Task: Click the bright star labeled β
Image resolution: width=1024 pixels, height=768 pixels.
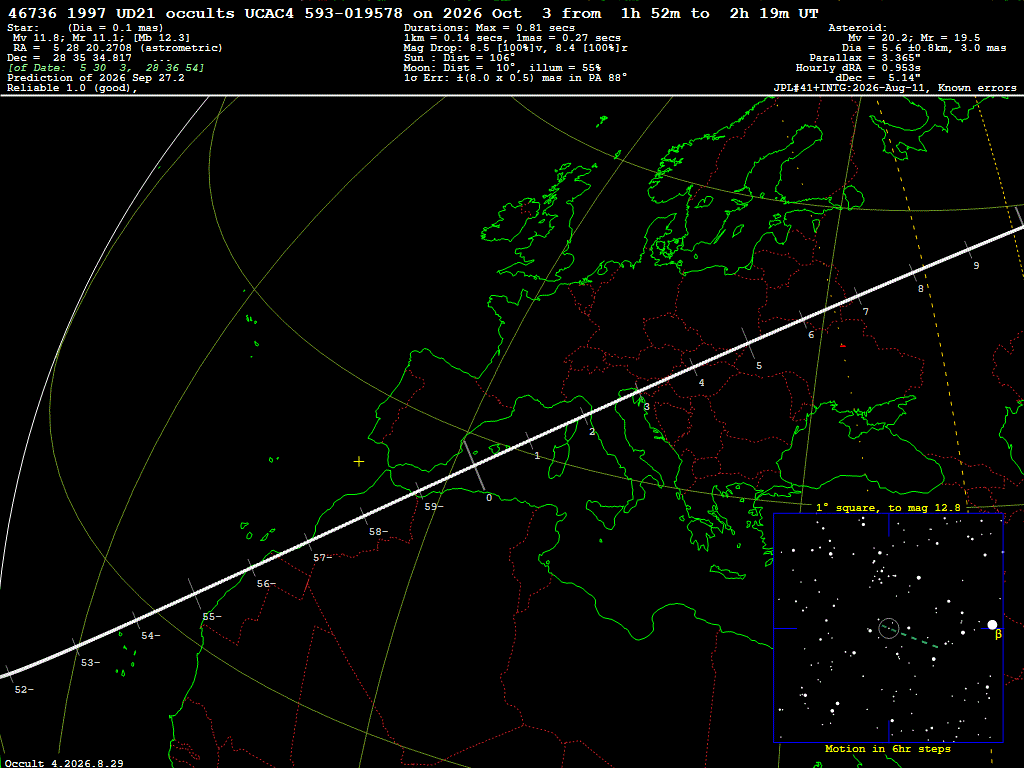Action: point(992,625)
